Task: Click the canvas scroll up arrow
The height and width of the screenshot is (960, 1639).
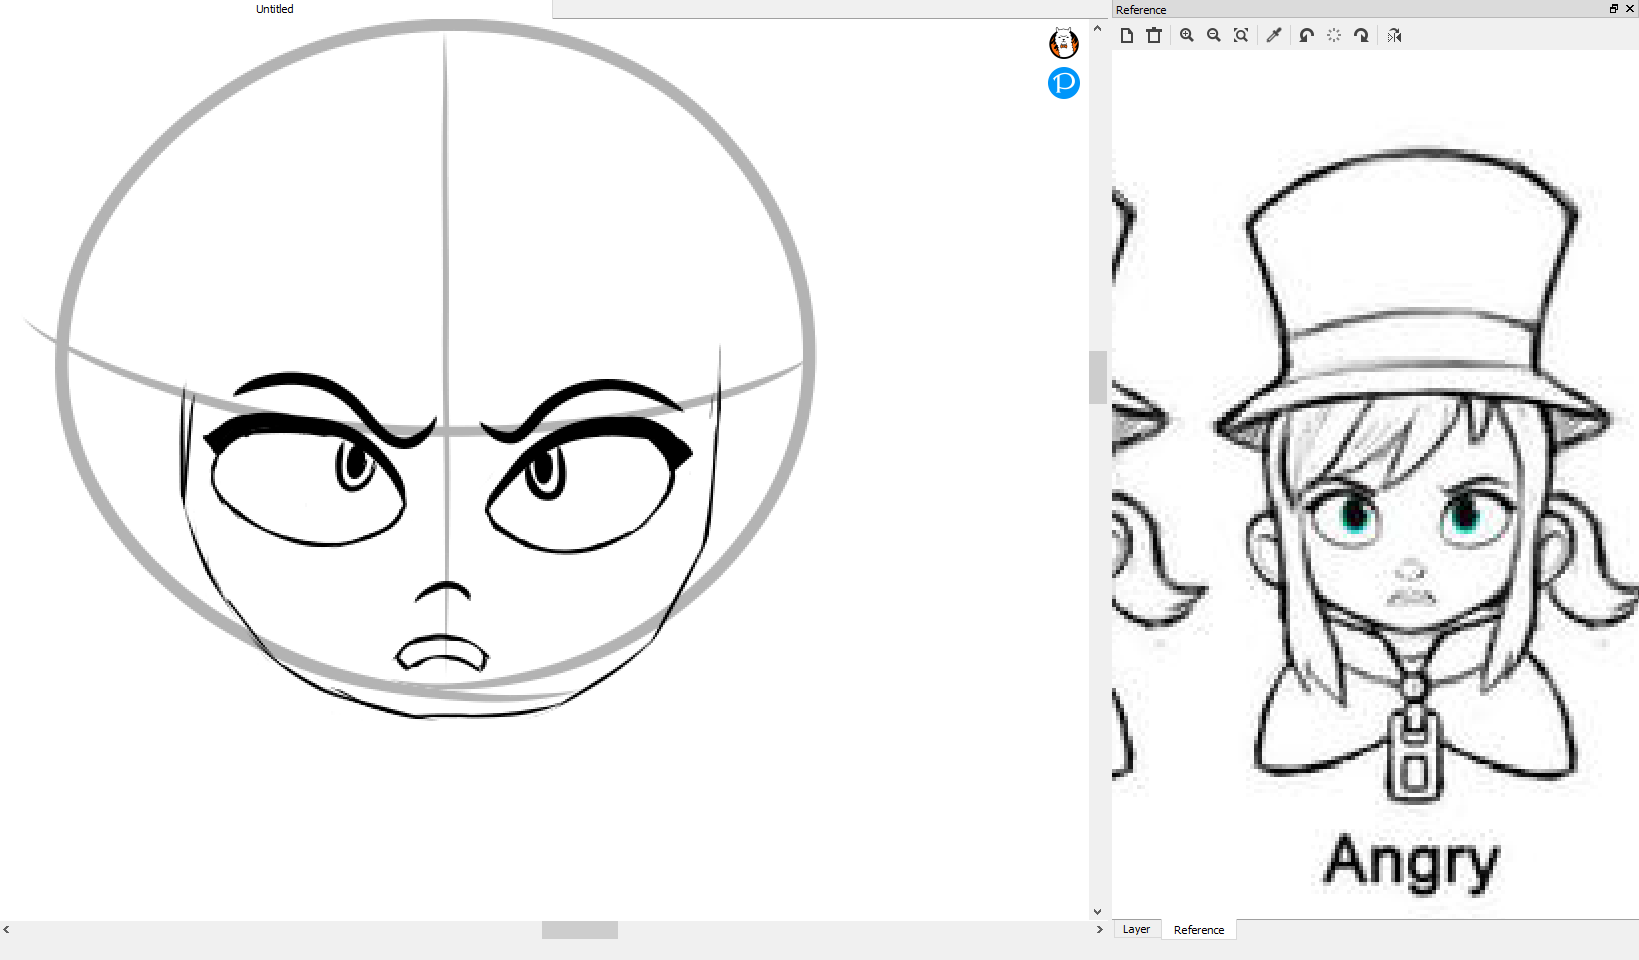Action: point(1098,29)
